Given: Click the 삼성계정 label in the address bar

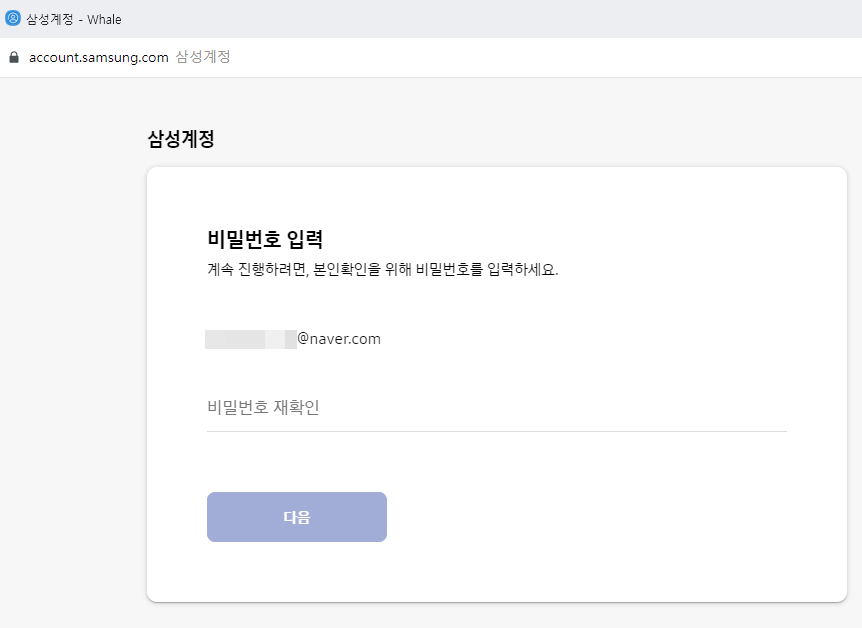Looking at the screenshot, I should tap(203, 57).
